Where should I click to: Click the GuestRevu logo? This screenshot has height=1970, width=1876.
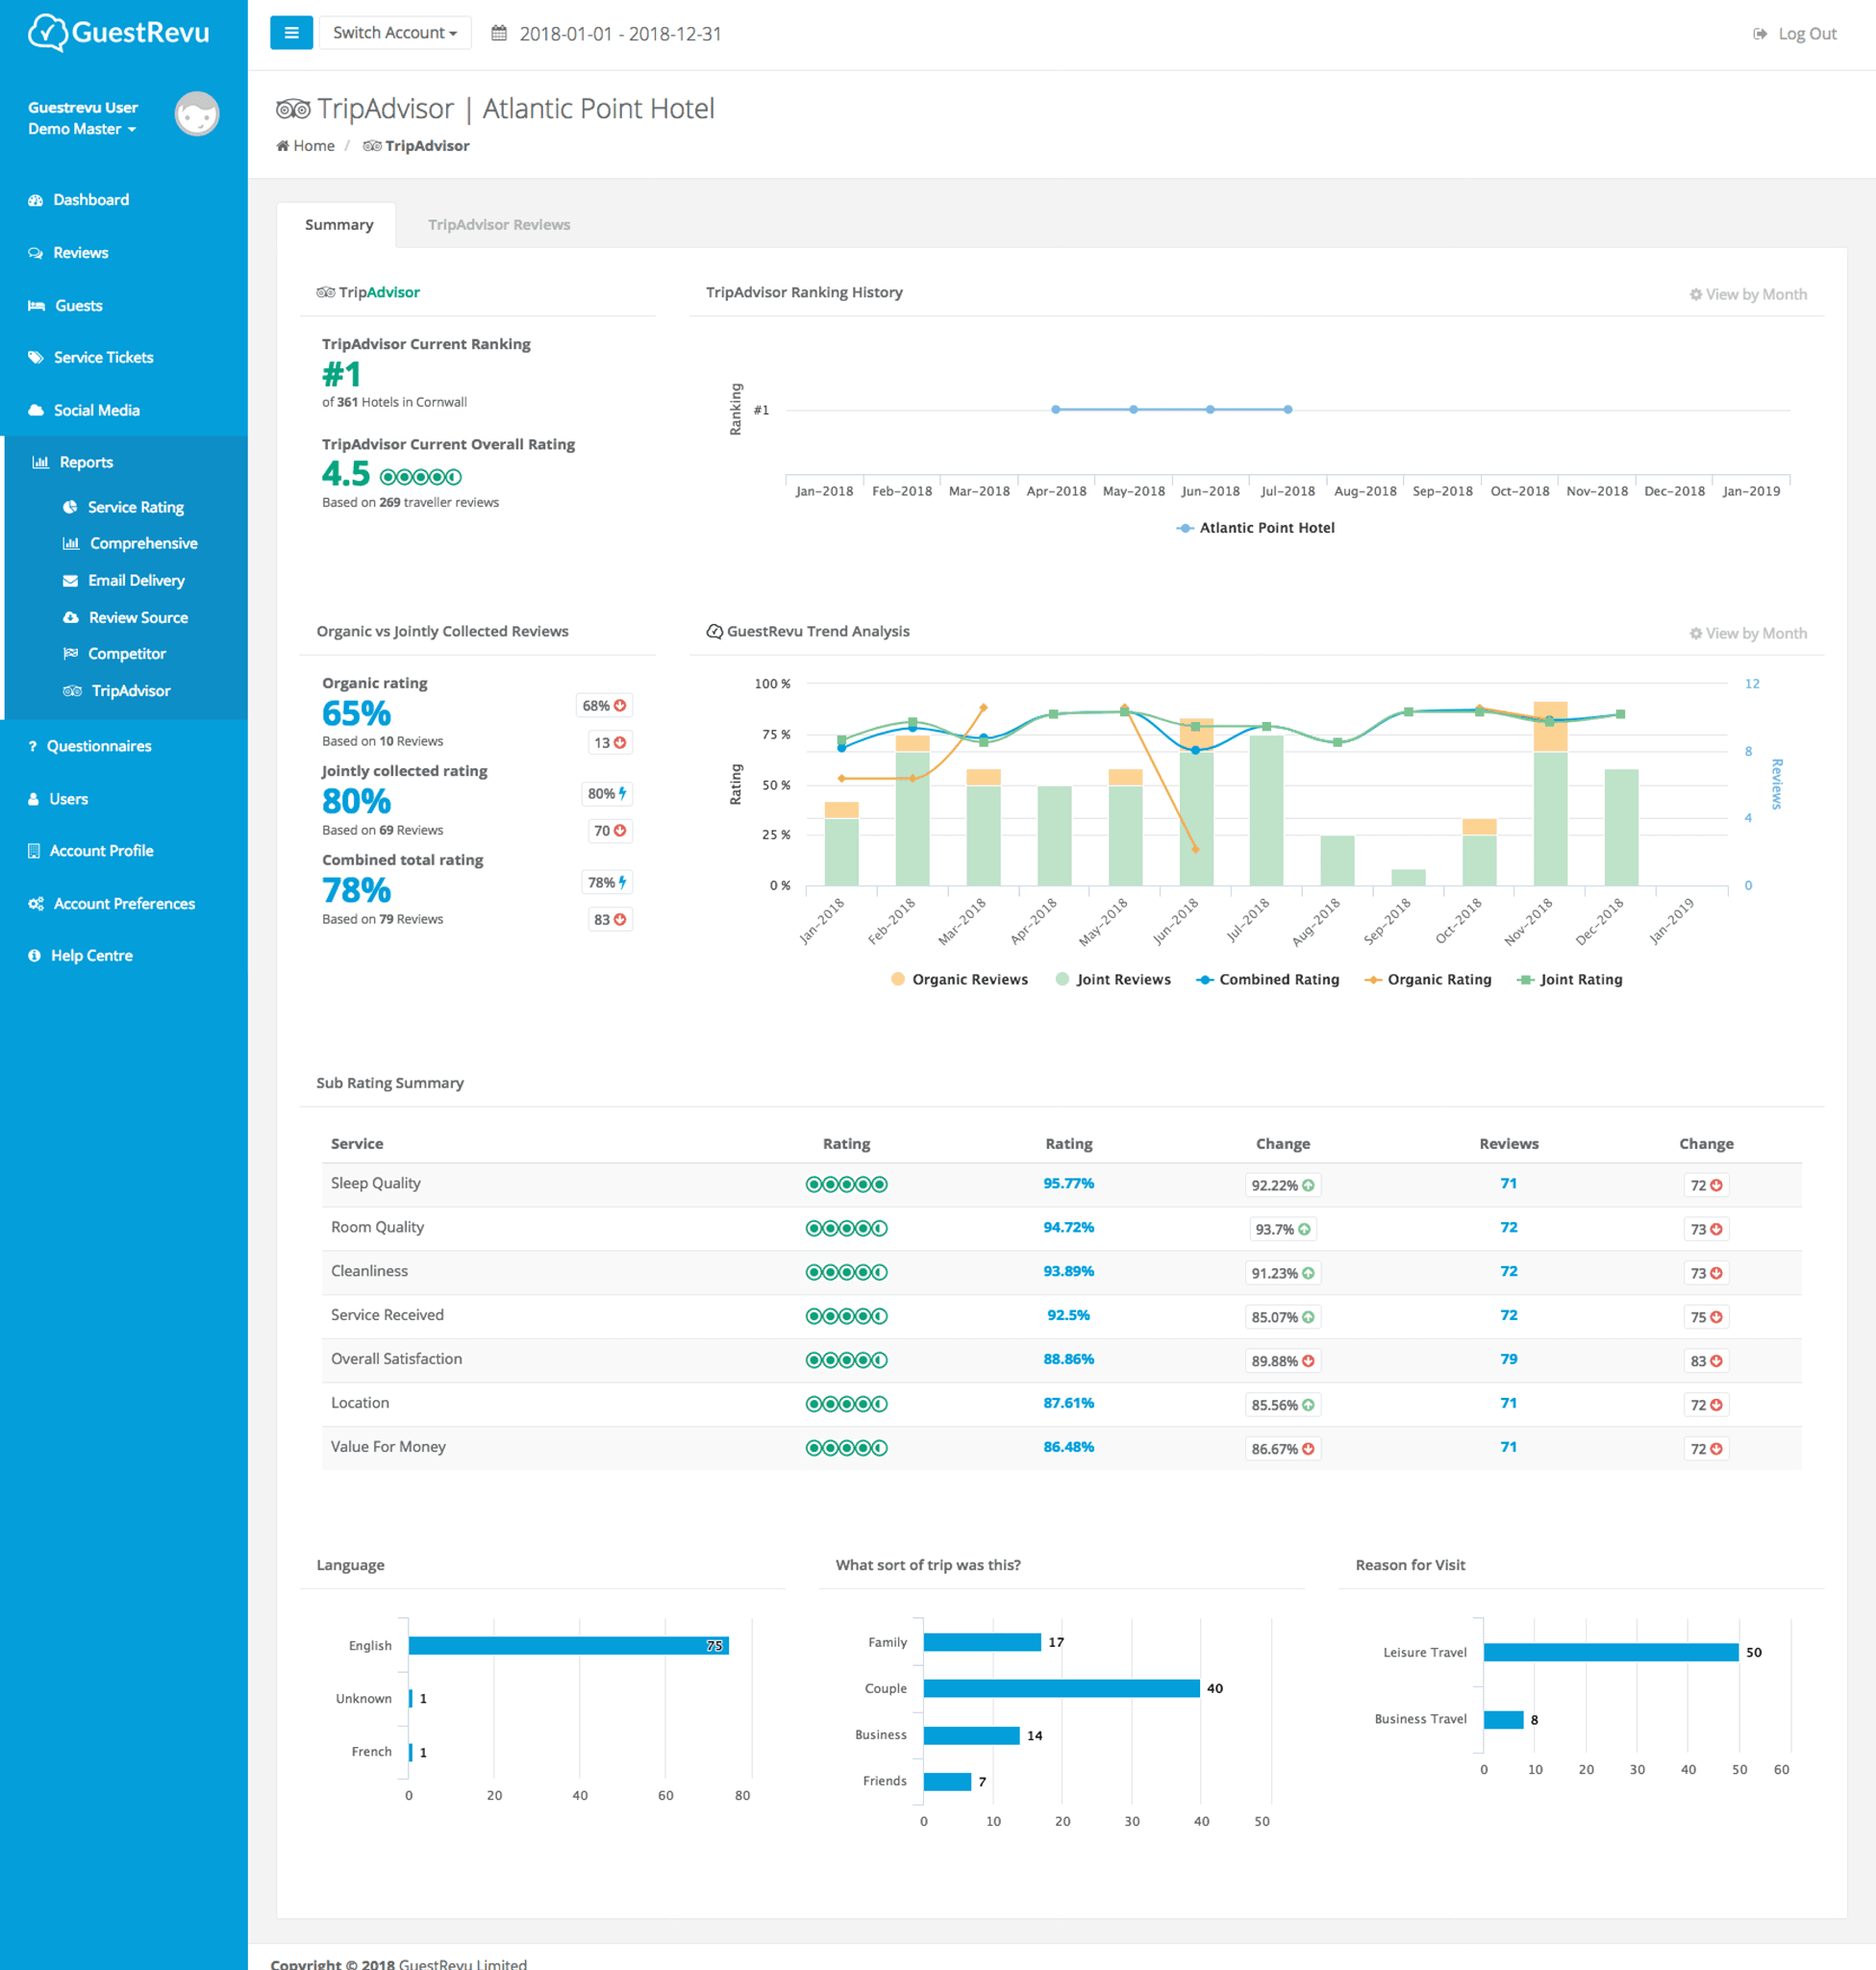click(119, 33)
